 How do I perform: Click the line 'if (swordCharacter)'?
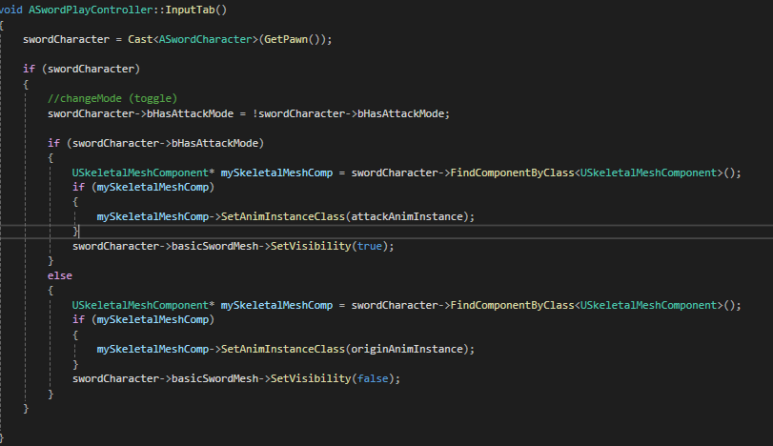[81, 69]
